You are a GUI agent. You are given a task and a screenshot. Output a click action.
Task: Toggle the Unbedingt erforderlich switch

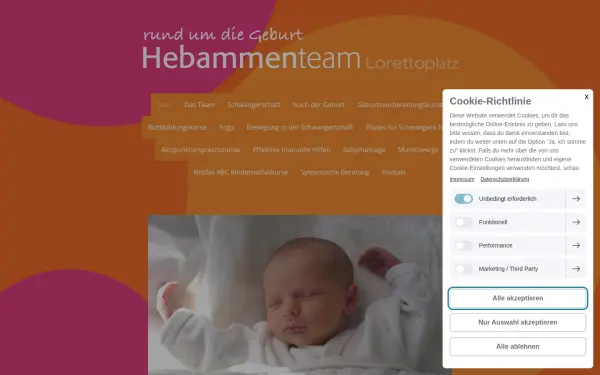point(463,199)
